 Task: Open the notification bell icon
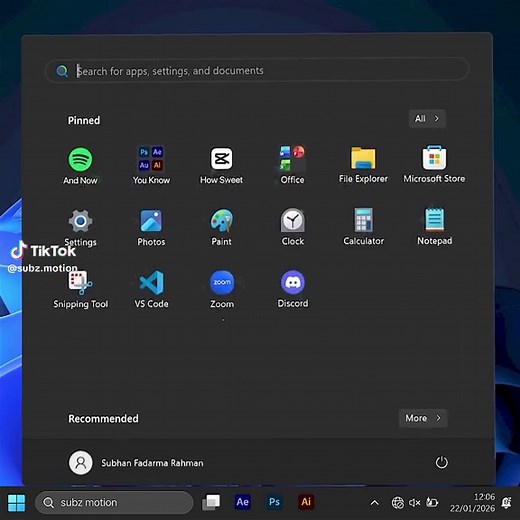click(x=507, y=502)
